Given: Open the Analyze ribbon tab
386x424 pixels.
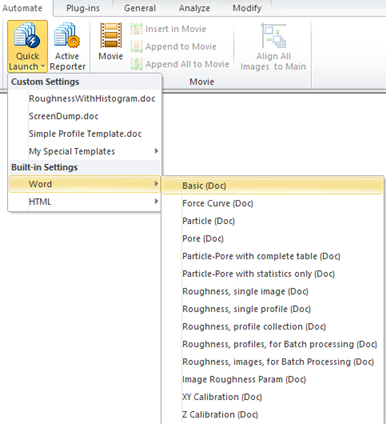Looking at the screenshot, I should click(194, 8).
